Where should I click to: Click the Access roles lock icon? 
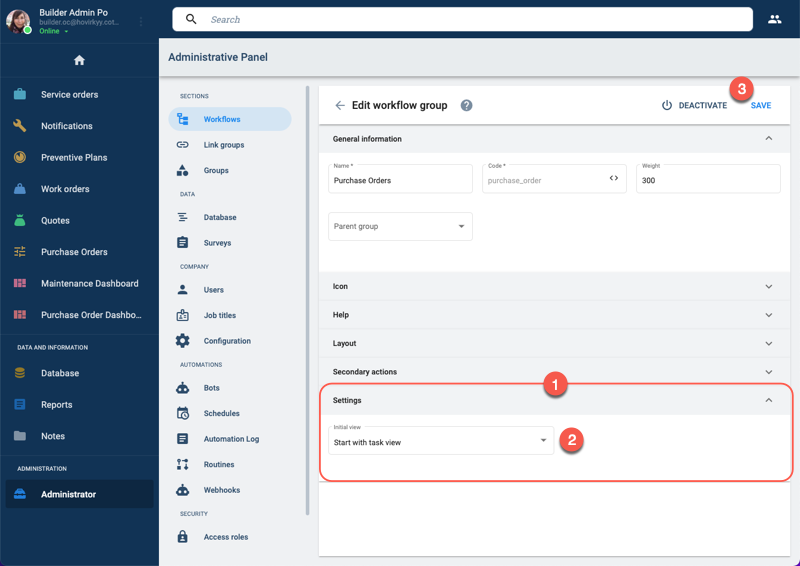coord(183,537)
